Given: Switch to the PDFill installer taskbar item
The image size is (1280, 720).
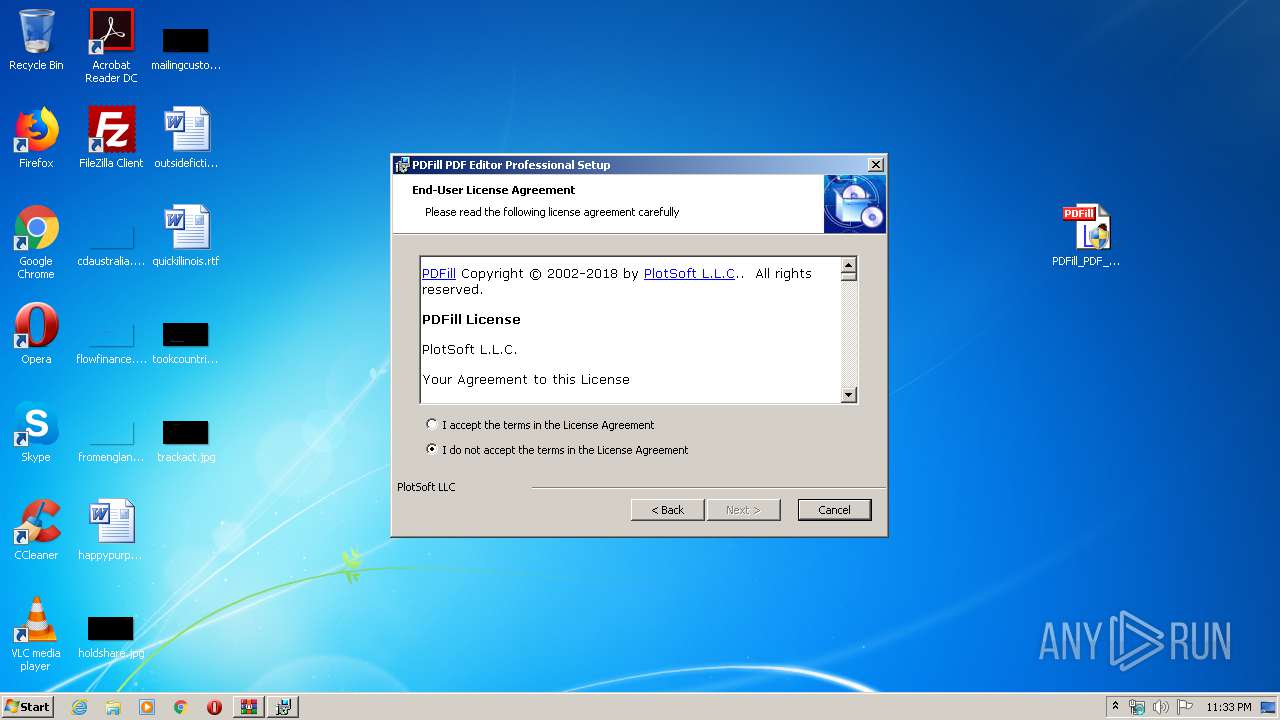Looking at the screenshot, I should coord(283,707).
